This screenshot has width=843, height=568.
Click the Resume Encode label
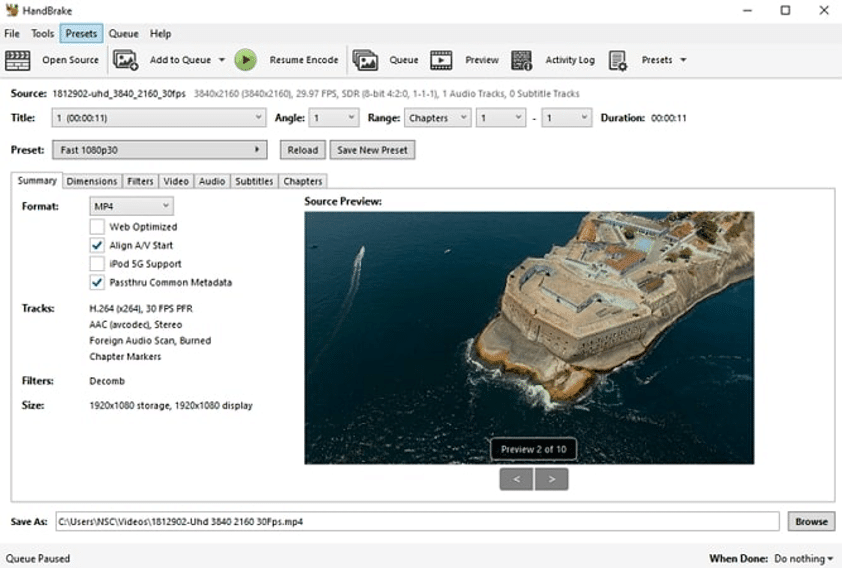click(x=304, y=60)
